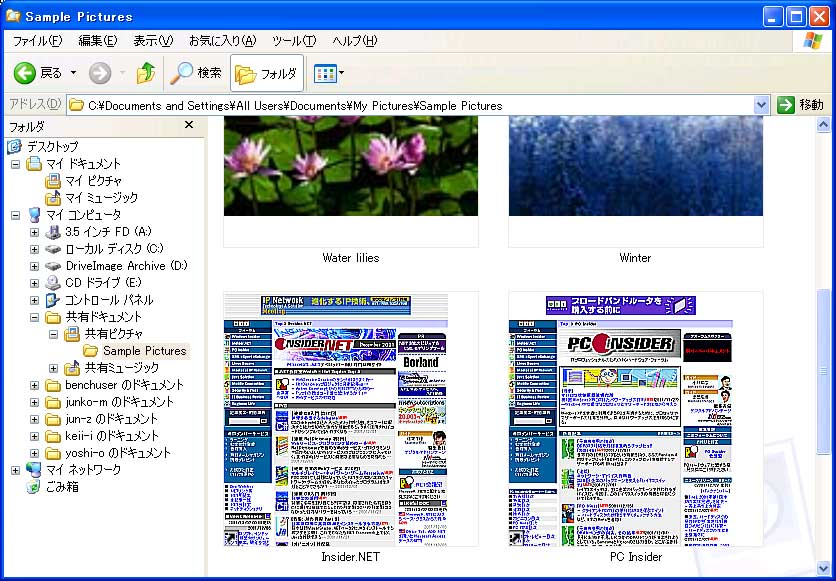836x581 pixels.
Task: Collapse the マイ ドキュメント tree node
Action: click(x=15, y=164)
